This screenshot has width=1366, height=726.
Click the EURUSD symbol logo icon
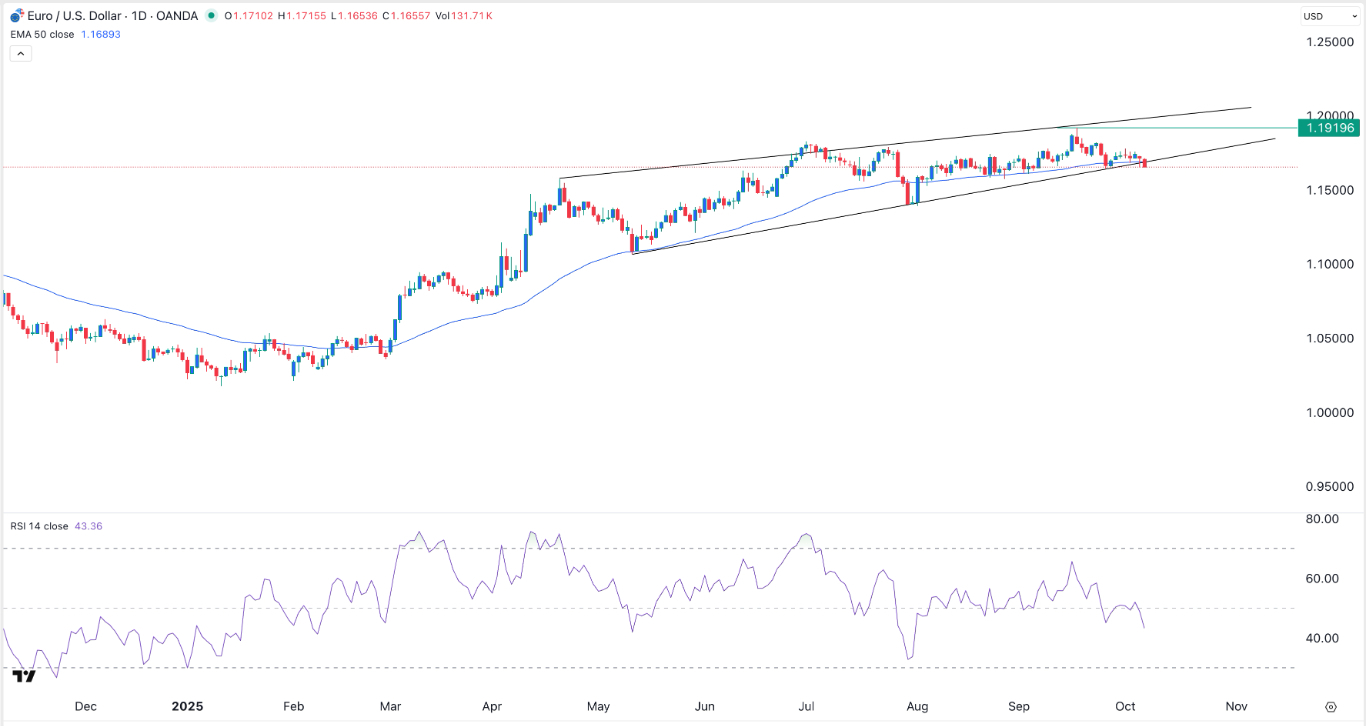[x=16, y=16]
